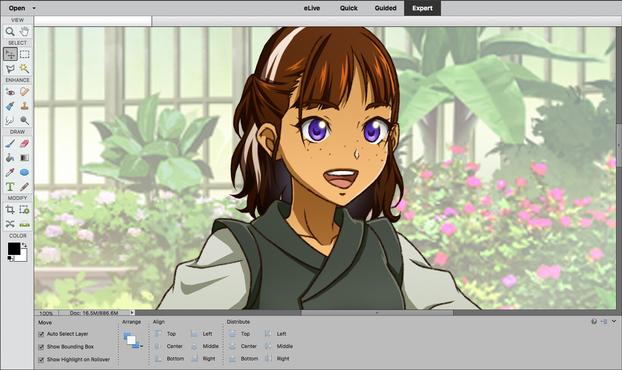Select the Gradient tool
Image resolution: width=622 pixels, height=370 pixels.
(x=24, y=158)
